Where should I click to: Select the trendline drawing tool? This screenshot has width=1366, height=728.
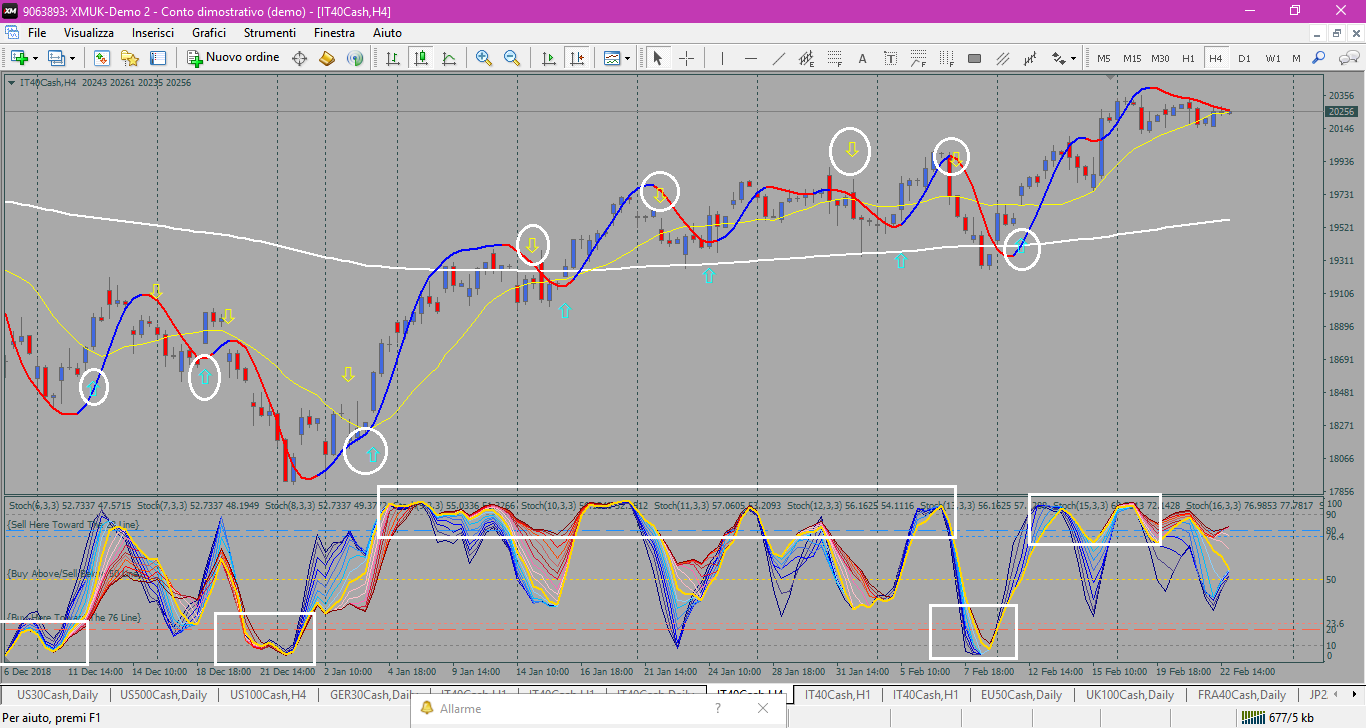778,58
